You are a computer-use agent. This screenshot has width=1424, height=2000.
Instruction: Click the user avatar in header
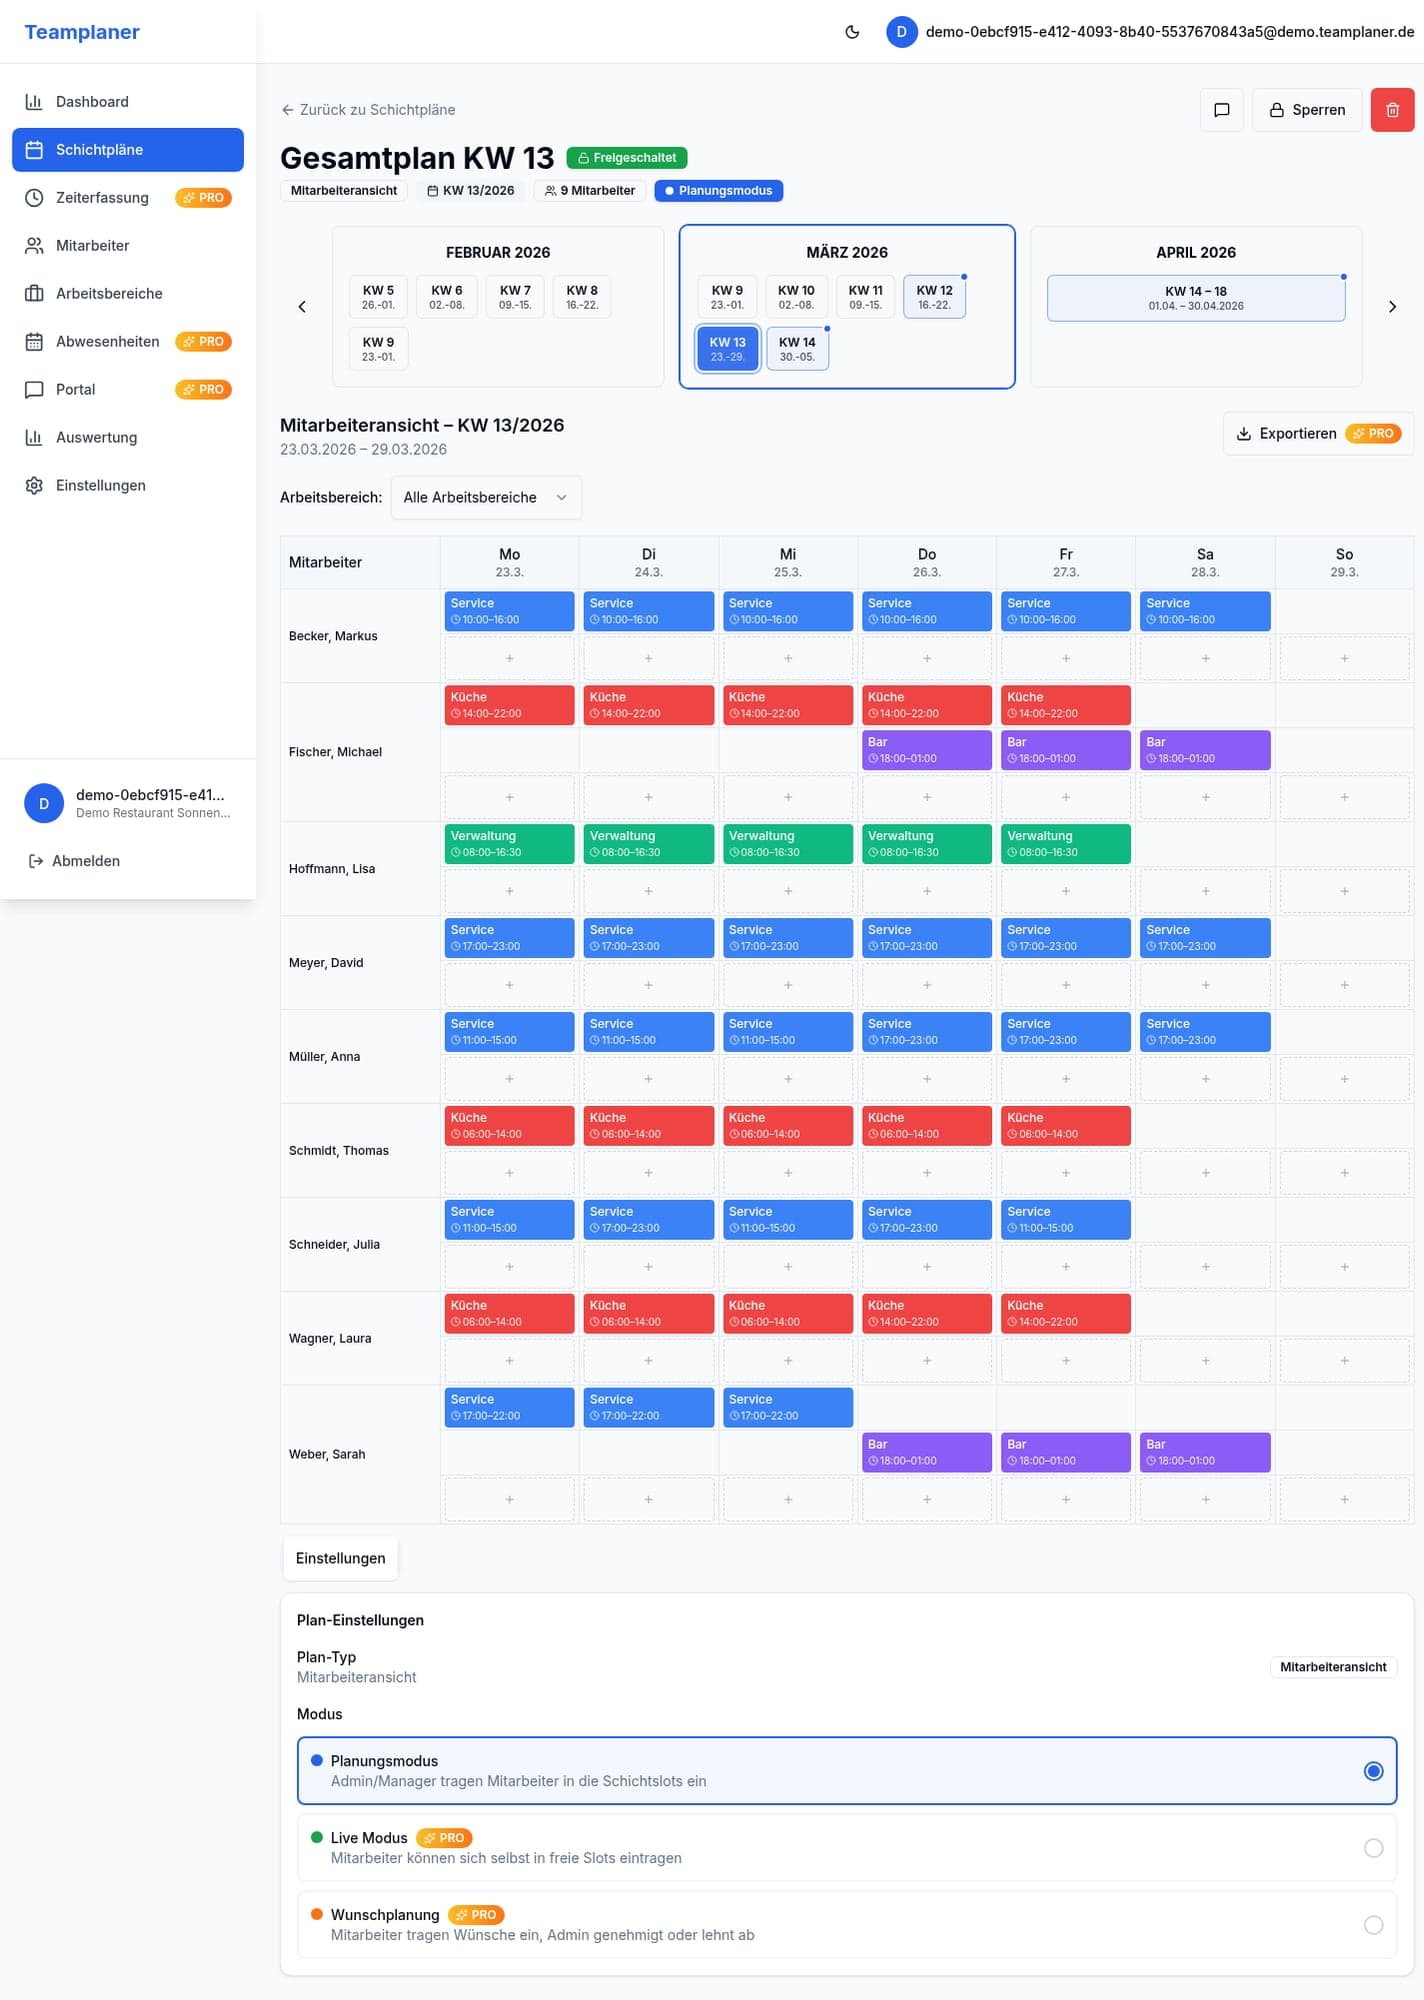click(901, 32)
